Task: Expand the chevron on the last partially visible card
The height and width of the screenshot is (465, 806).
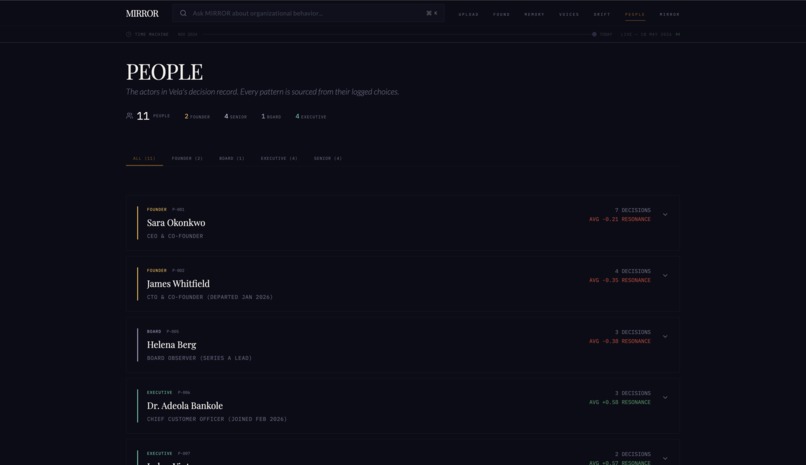Action: (665, 458)
